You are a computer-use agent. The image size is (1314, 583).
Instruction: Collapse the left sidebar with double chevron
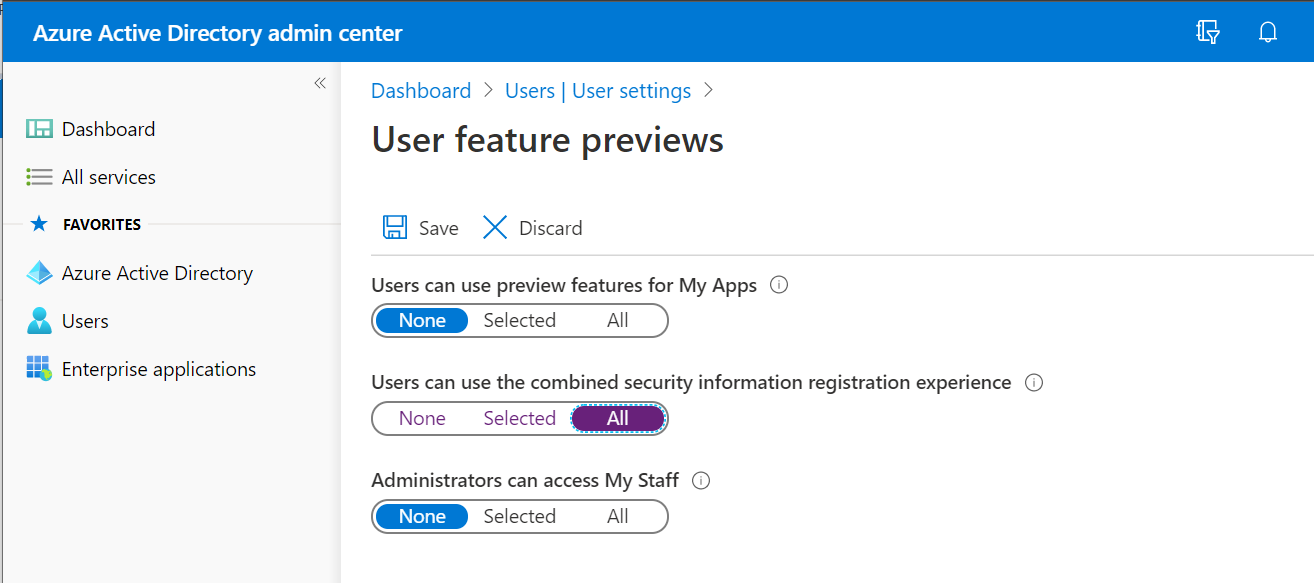pos(320,83)
